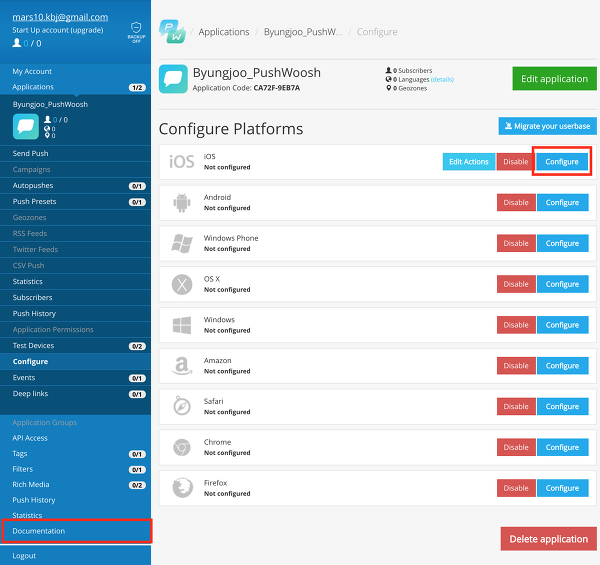This screenshot has height=565, width=600.
Task: Open application Statistics in the sidebar
Action: 75,282
